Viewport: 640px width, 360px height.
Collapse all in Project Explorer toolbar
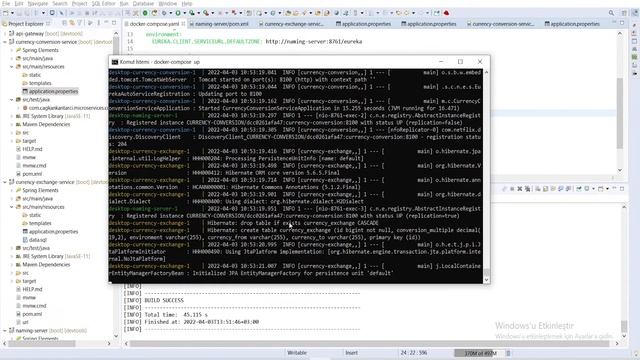(x=64, y=23)
